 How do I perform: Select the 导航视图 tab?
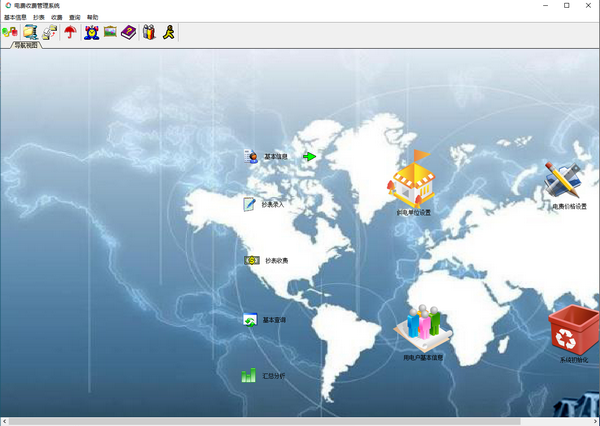click(x=27, y=45)
